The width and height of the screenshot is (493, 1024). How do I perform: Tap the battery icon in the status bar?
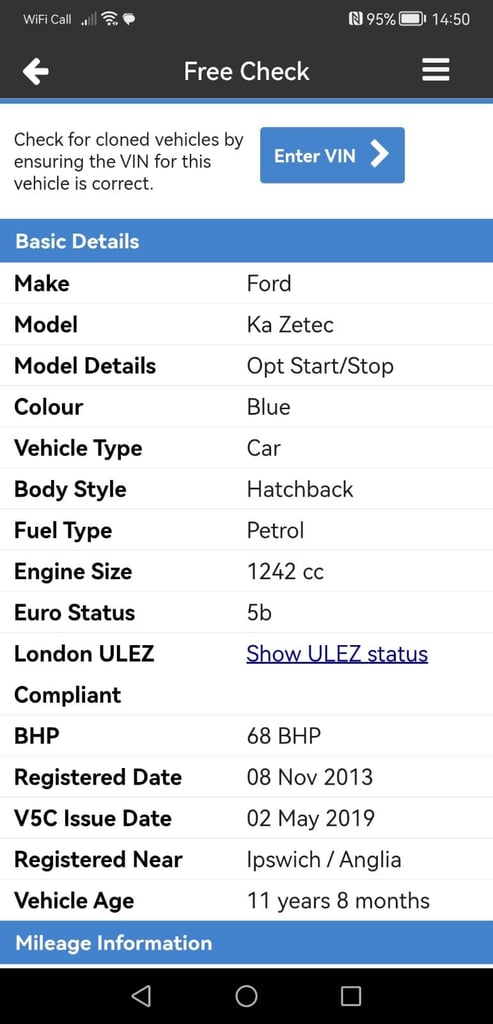pos(412,19)
